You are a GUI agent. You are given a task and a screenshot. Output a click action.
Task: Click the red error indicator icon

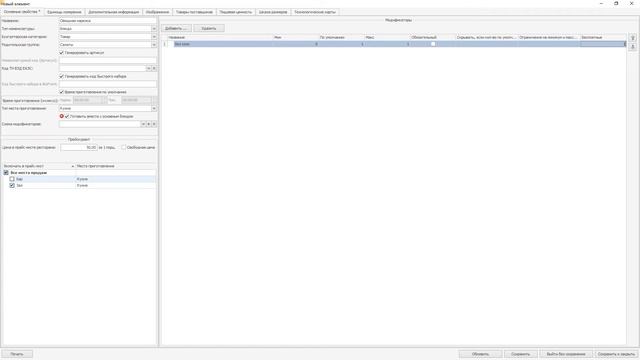coord(62,116)
